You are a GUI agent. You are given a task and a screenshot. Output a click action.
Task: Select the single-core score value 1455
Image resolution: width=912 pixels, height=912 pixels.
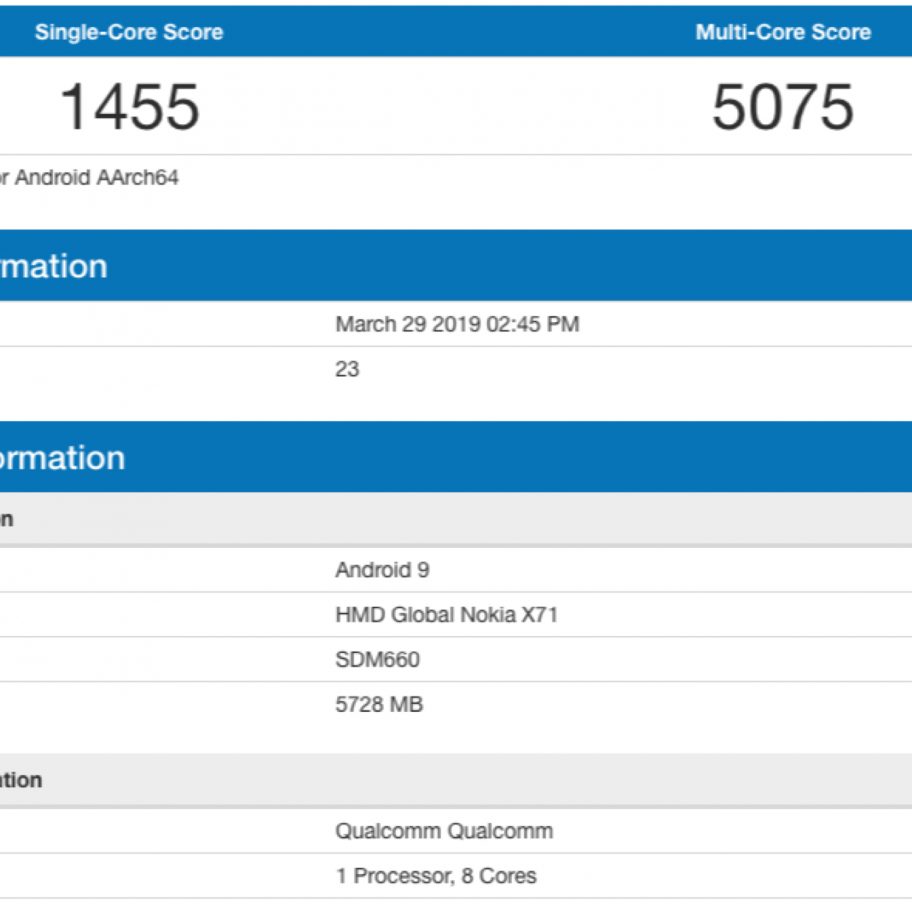pyautogui.click(x=130, y=107)
